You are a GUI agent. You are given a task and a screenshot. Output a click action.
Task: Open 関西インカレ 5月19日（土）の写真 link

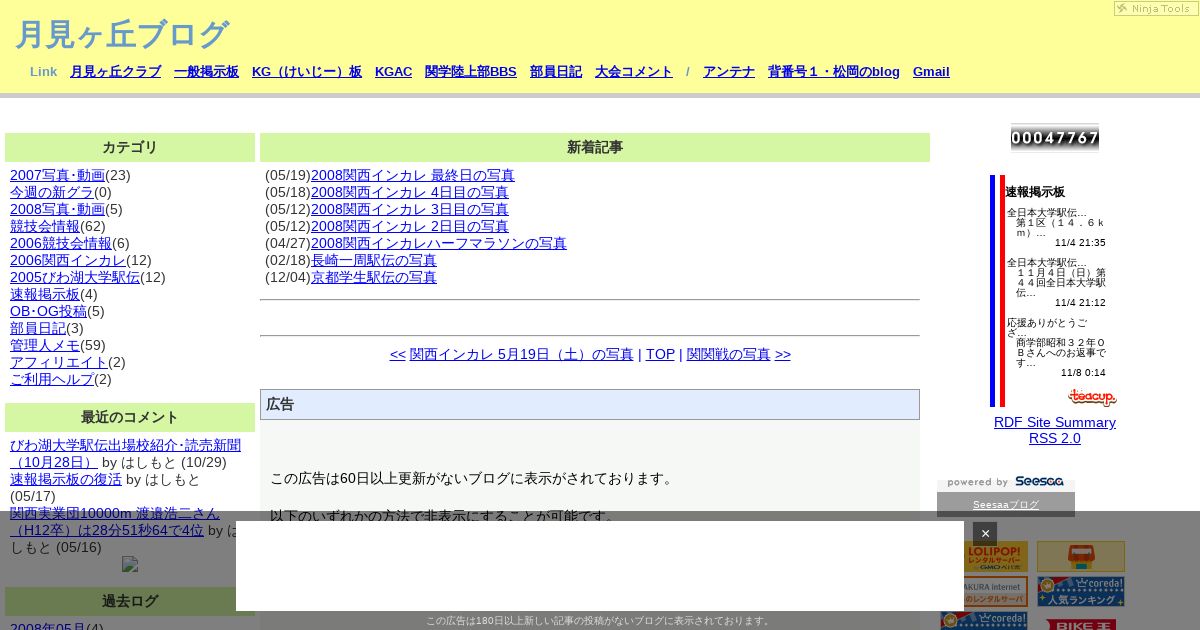pyautogui.click(x=522, y=354)
